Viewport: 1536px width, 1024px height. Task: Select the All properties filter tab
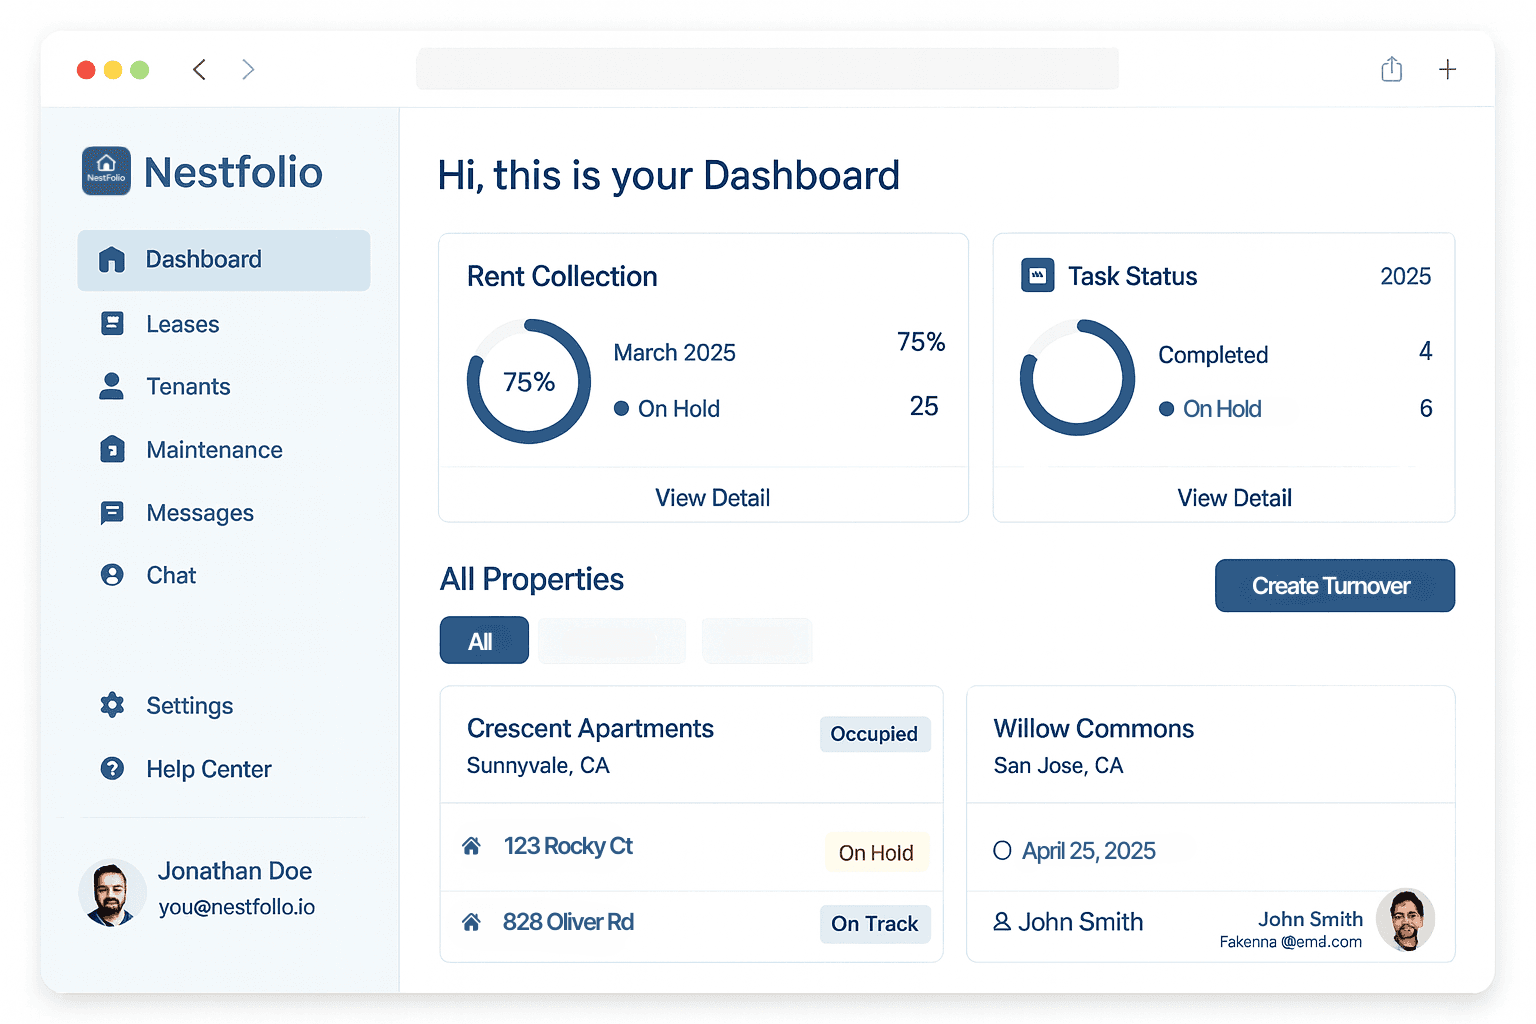(x=484, y=640)
